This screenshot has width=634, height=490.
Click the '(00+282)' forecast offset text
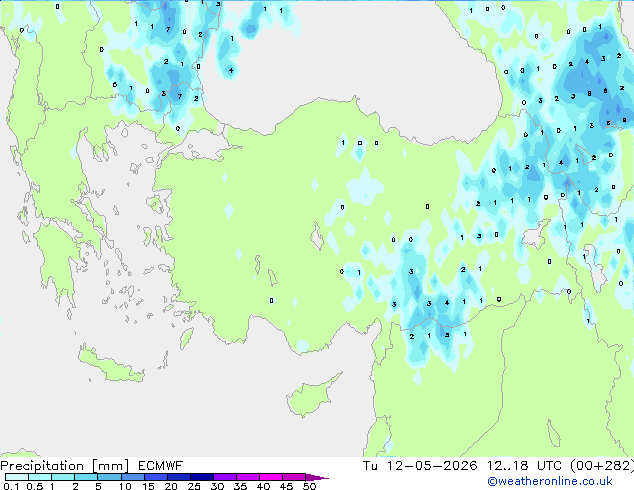tap(602, 466)
